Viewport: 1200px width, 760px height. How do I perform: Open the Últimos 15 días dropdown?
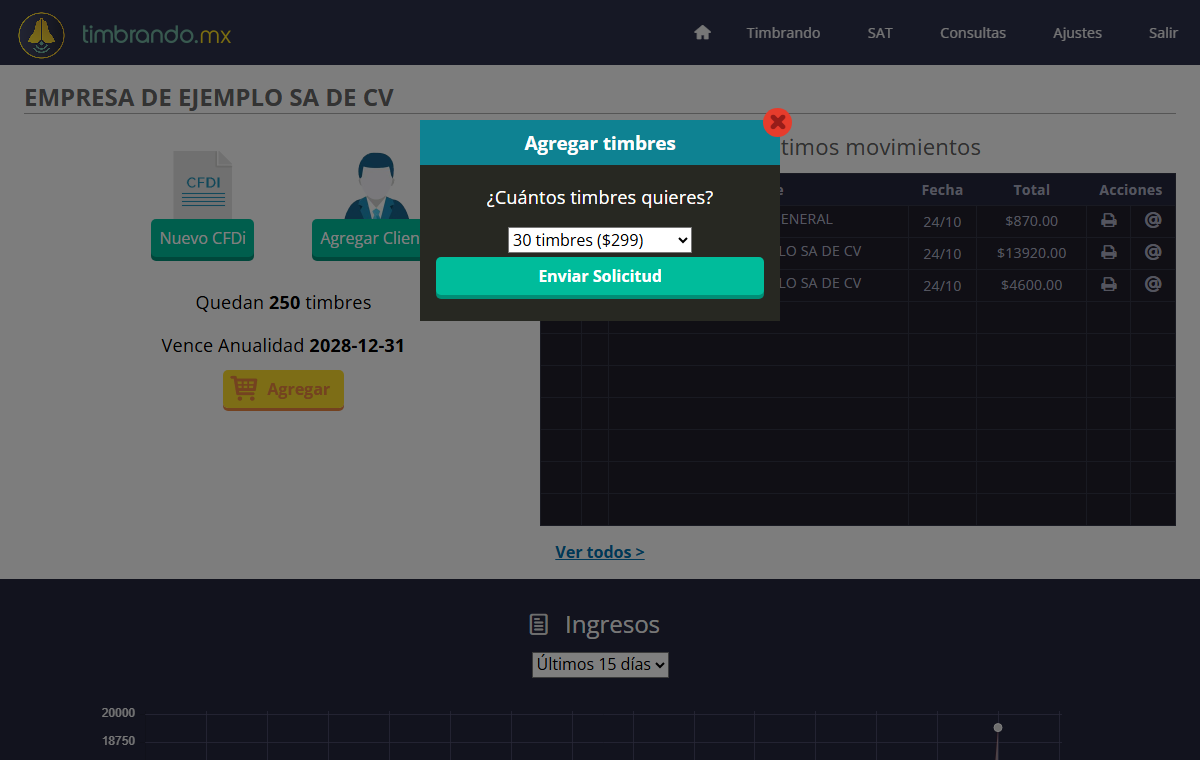pyautogui.click(x=600, y=664)
